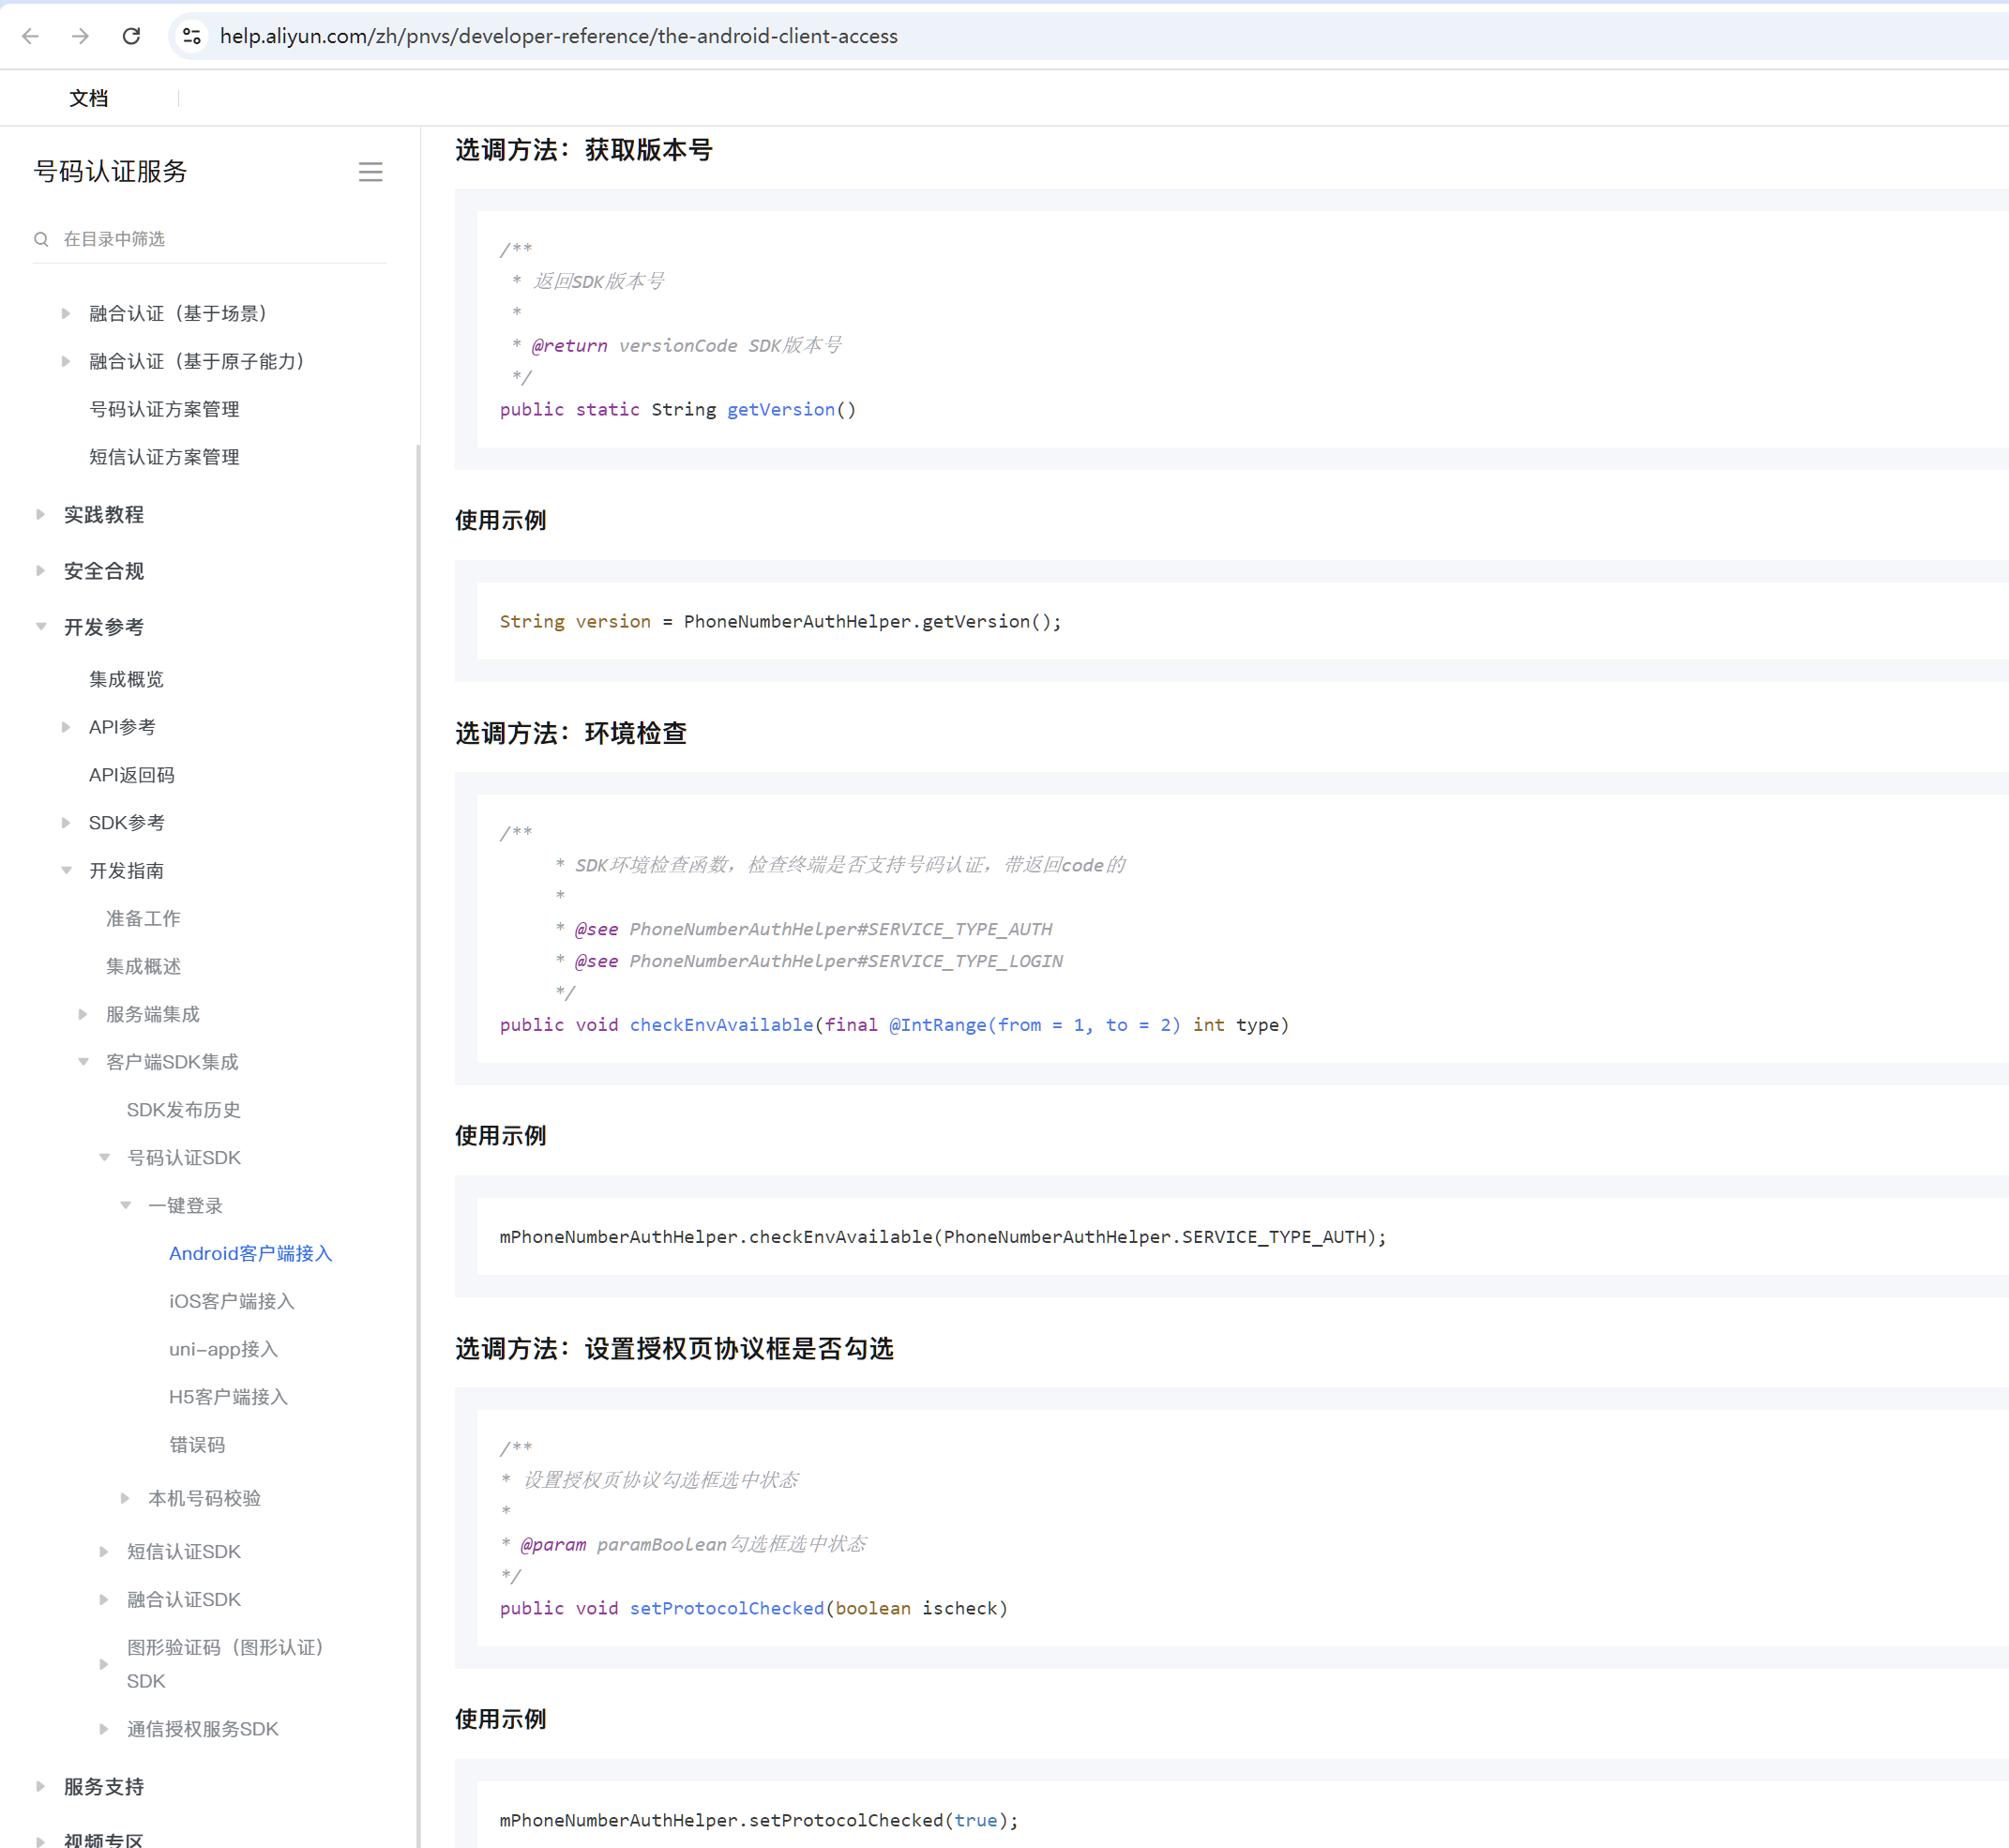Collapse sidebar with hamburger menu icon

click(370, 172)
